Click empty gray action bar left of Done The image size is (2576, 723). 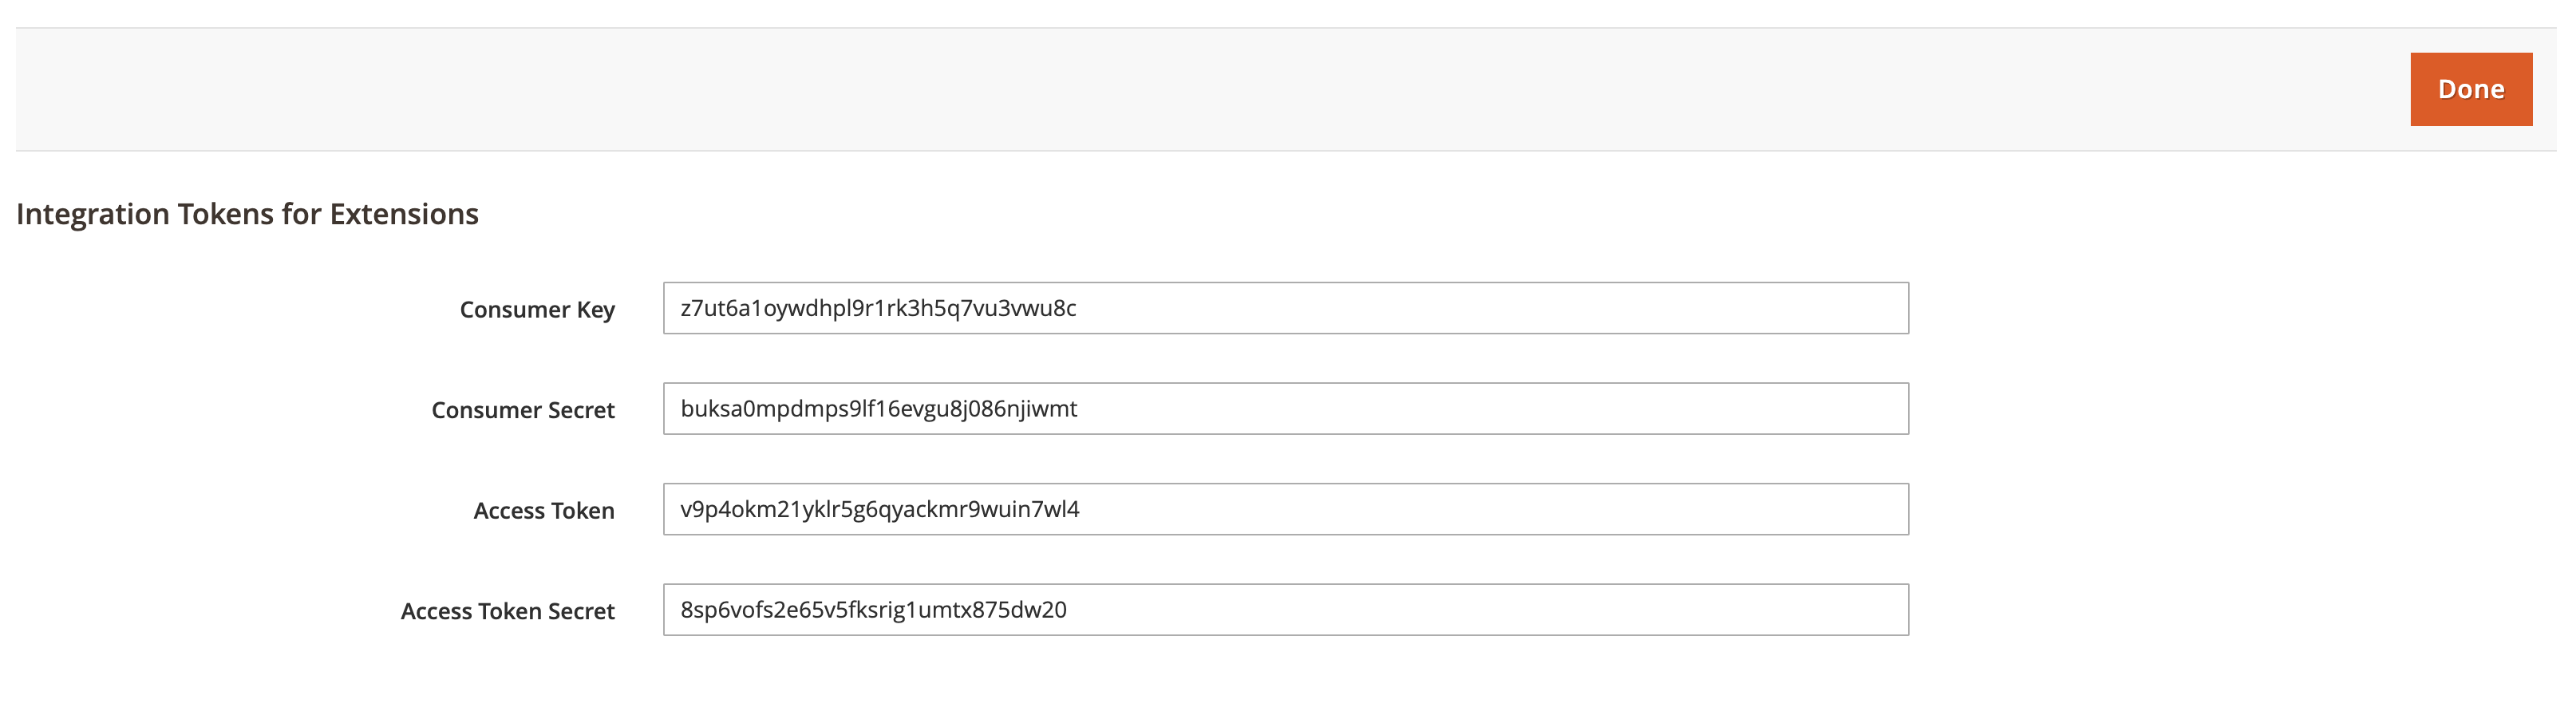click(1200, 89)
